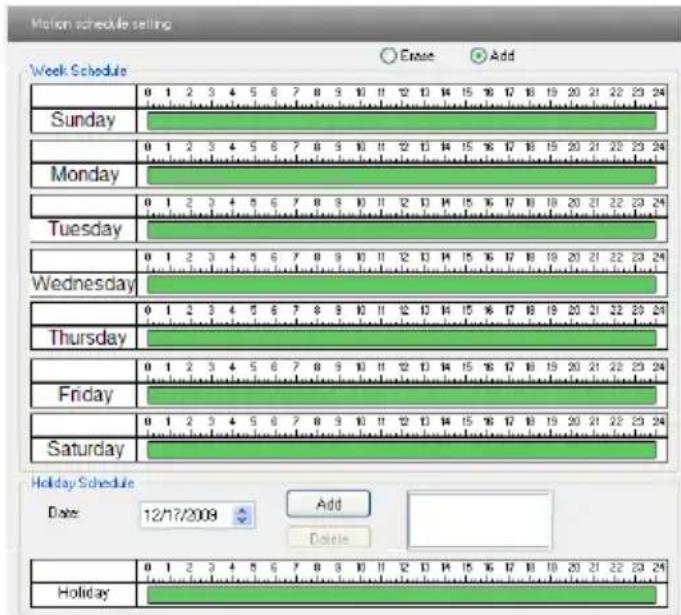Click hour 15 on Thursday's time ruler

point(467,310)
